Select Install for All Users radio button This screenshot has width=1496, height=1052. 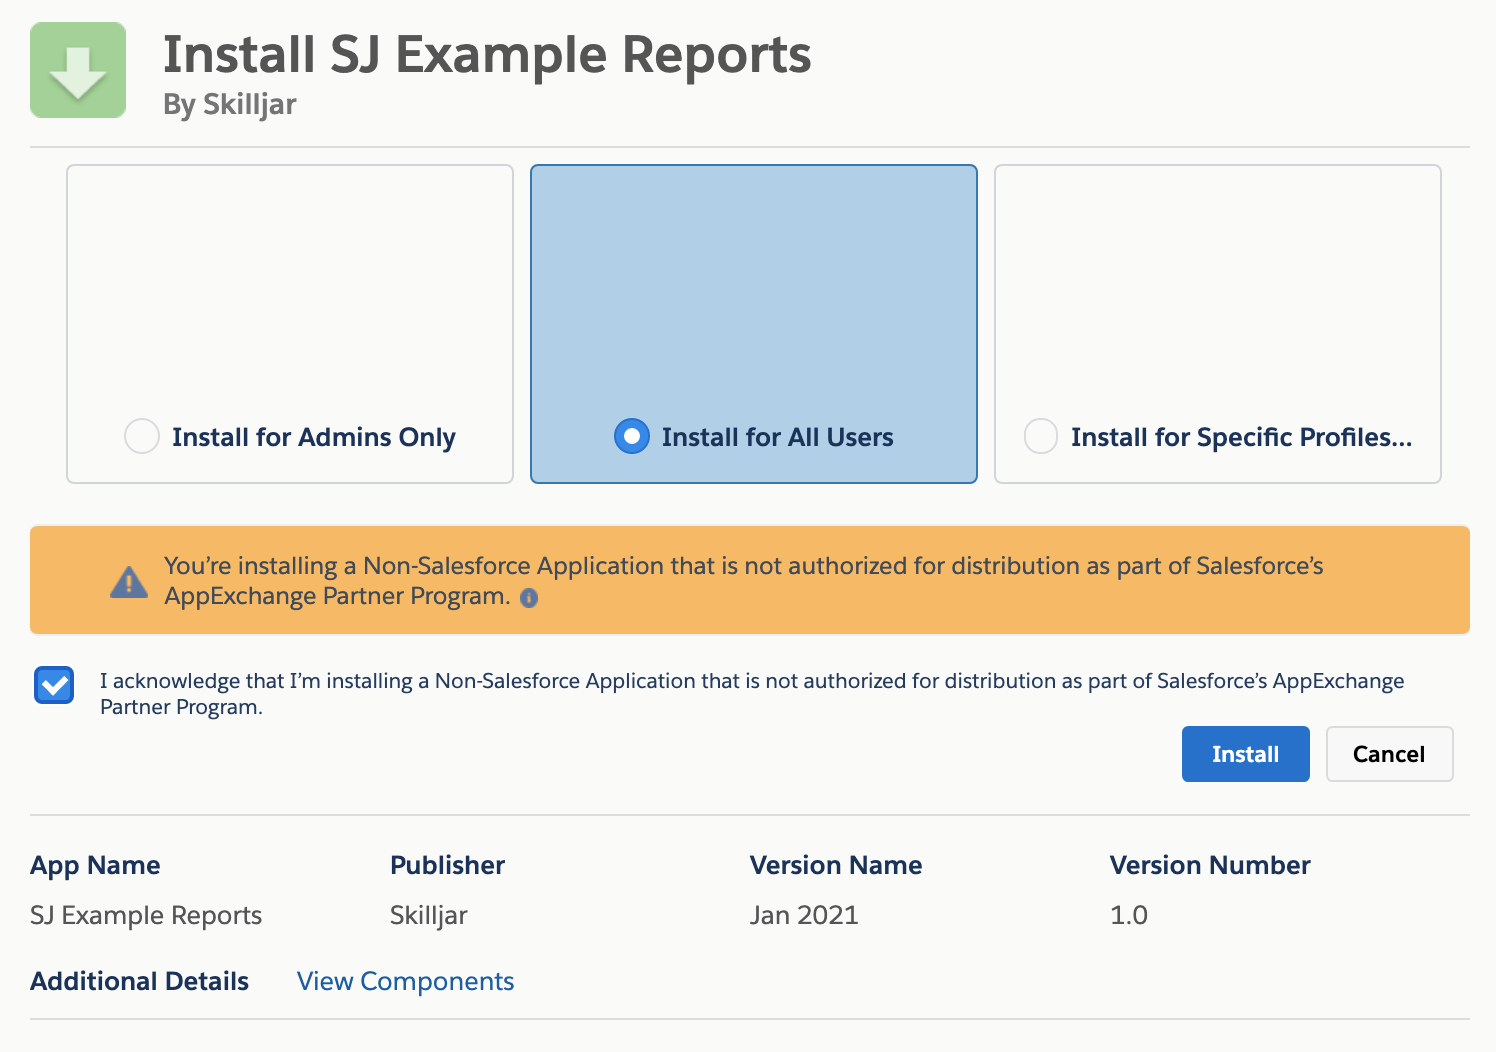coord(631,436)
